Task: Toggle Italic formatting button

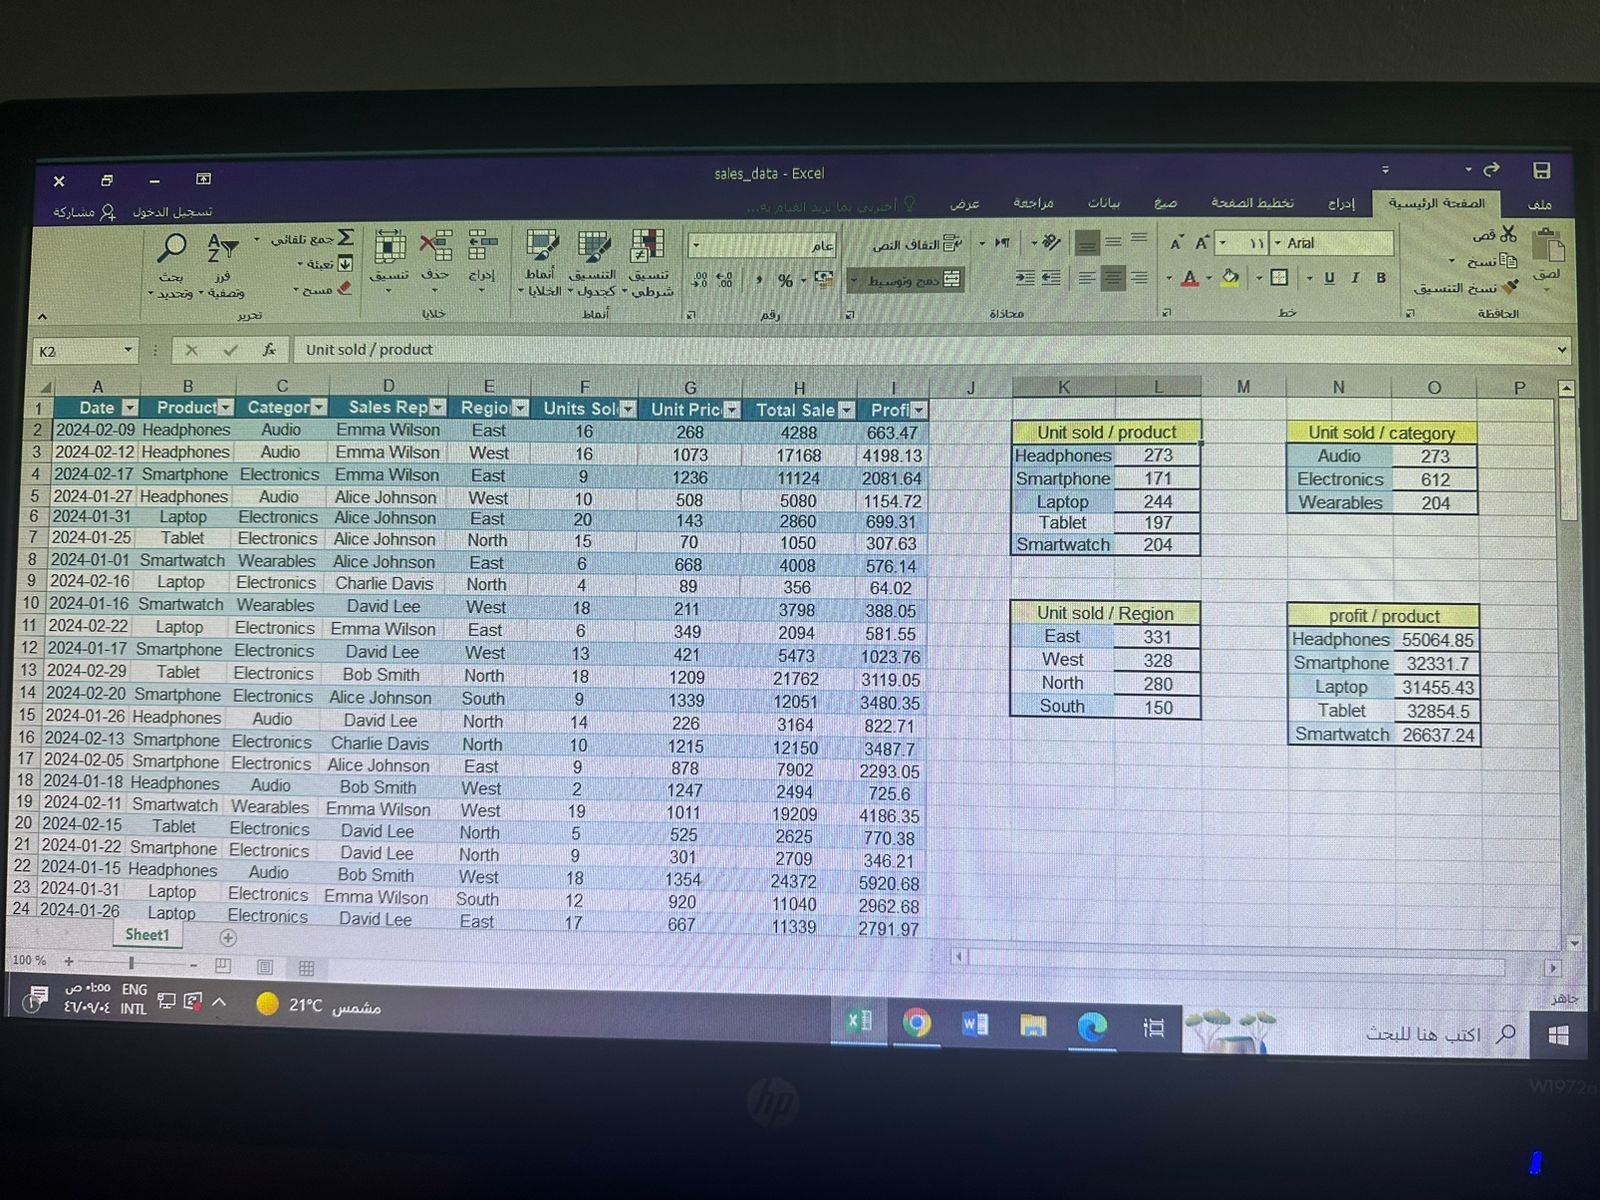Action: 1355,278
